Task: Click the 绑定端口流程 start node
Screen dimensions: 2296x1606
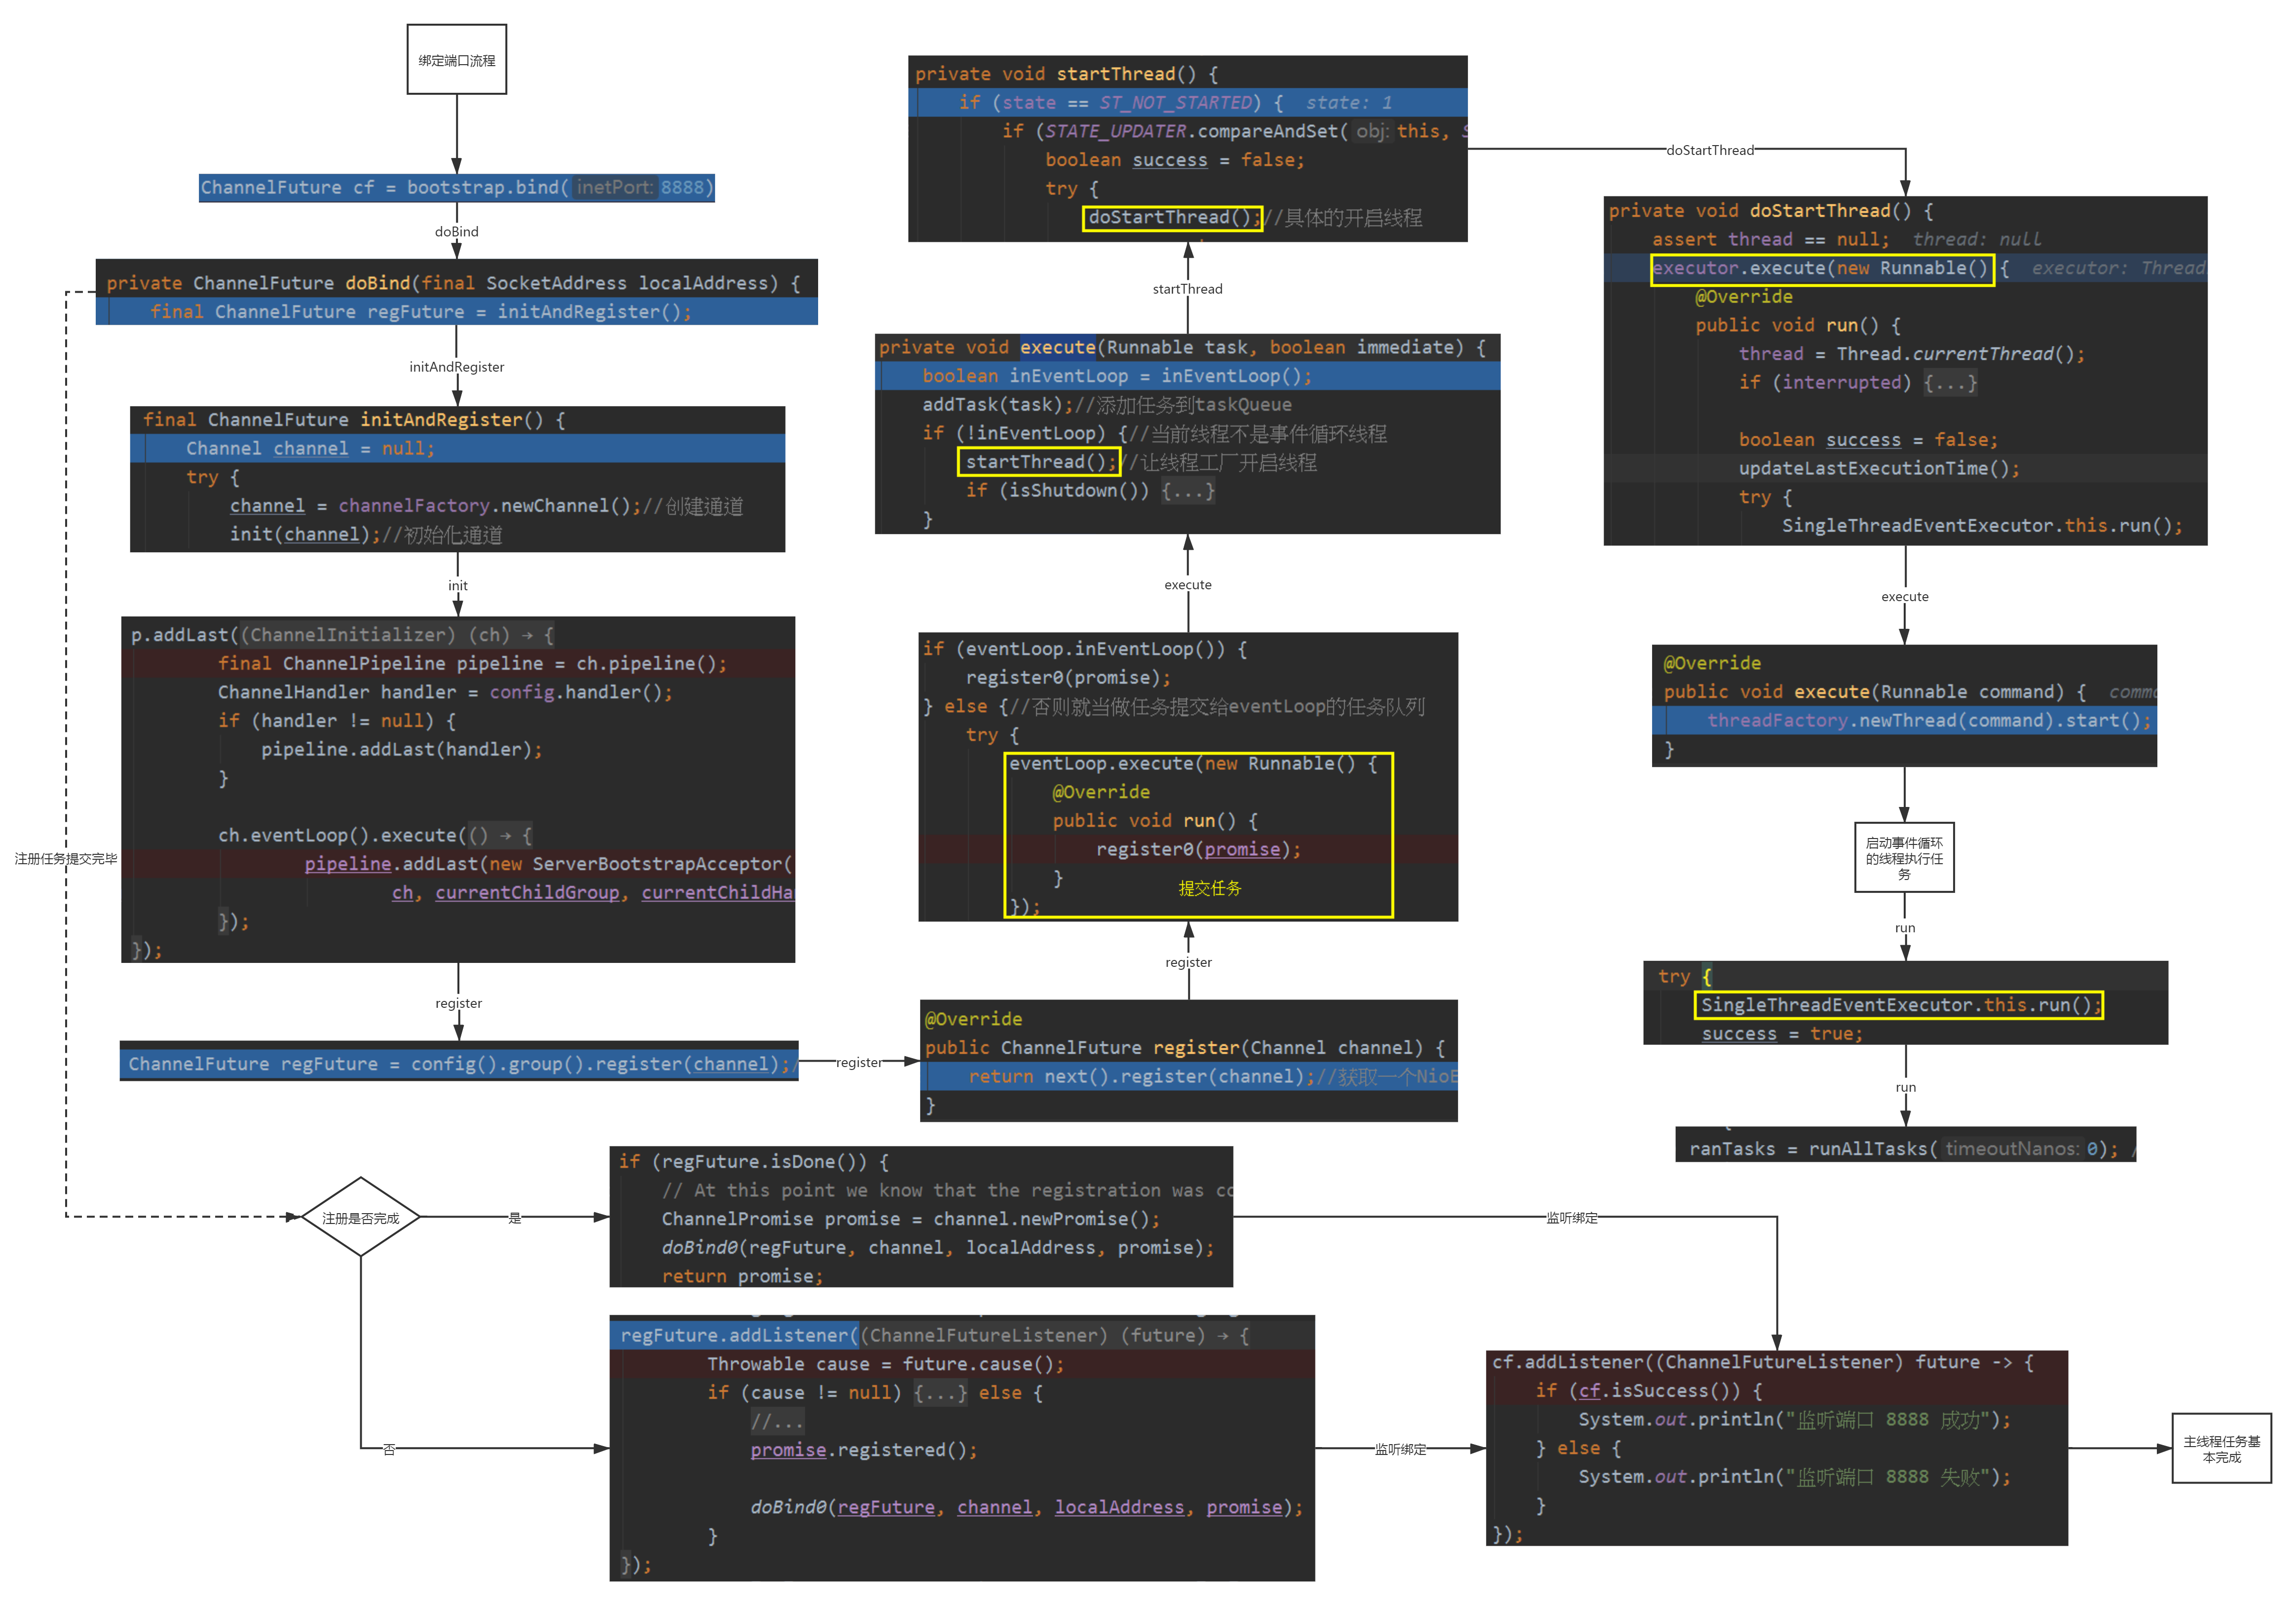Action: click(456, 59)
